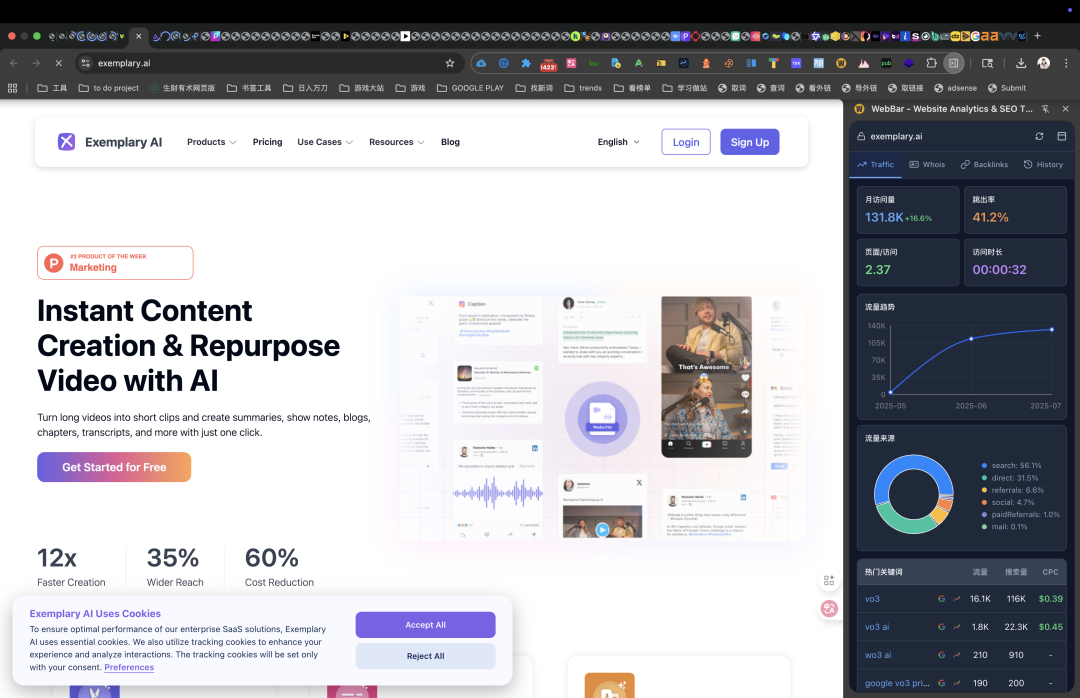
Task: Expand the Use Cases dropdown
Action: click(325, 142)
